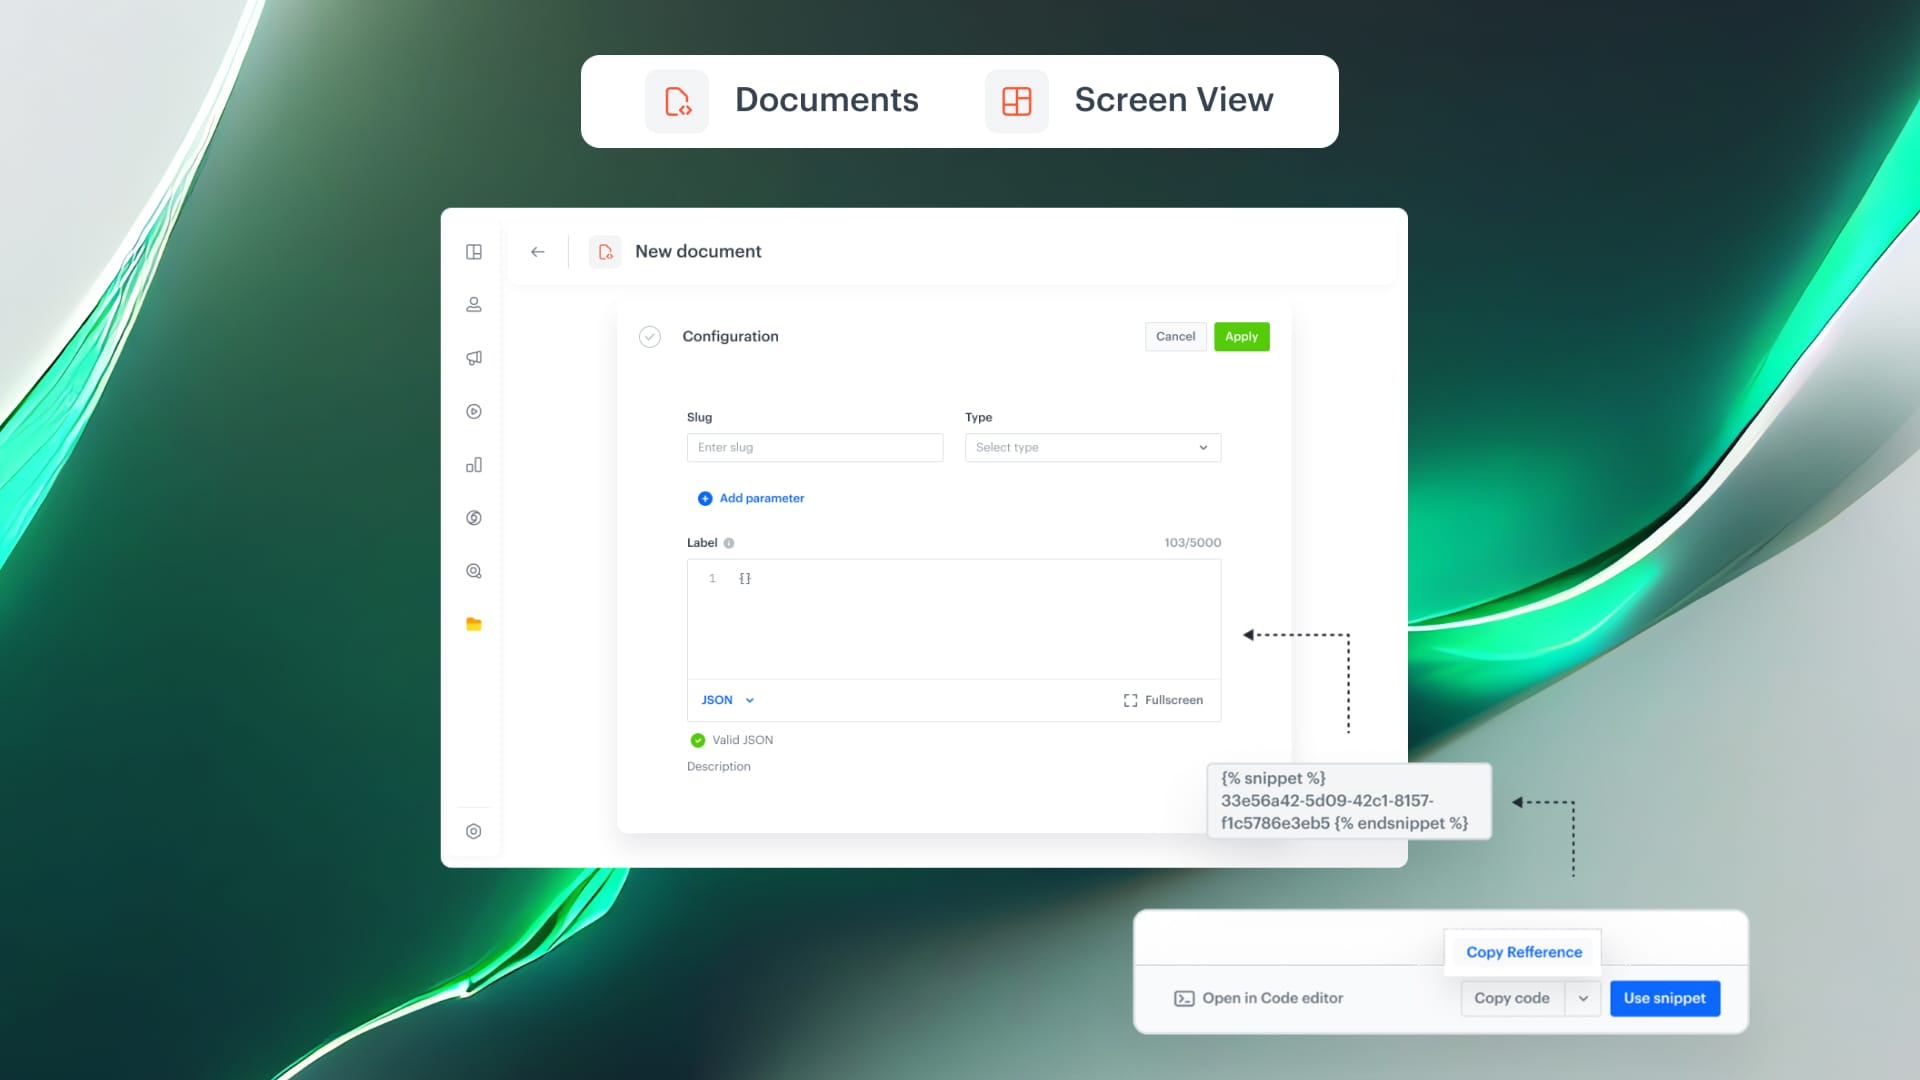The image size is (1920, 1080).
Task: Open the yellow folder section in sidebar
Action: coord(474,624)
